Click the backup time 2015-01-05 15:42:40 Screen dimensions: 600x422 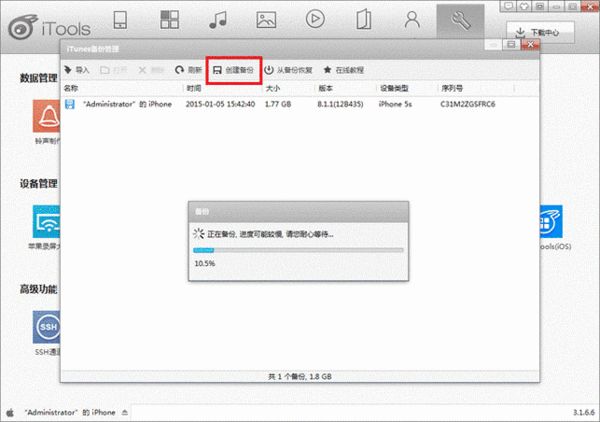pos(220,104)
